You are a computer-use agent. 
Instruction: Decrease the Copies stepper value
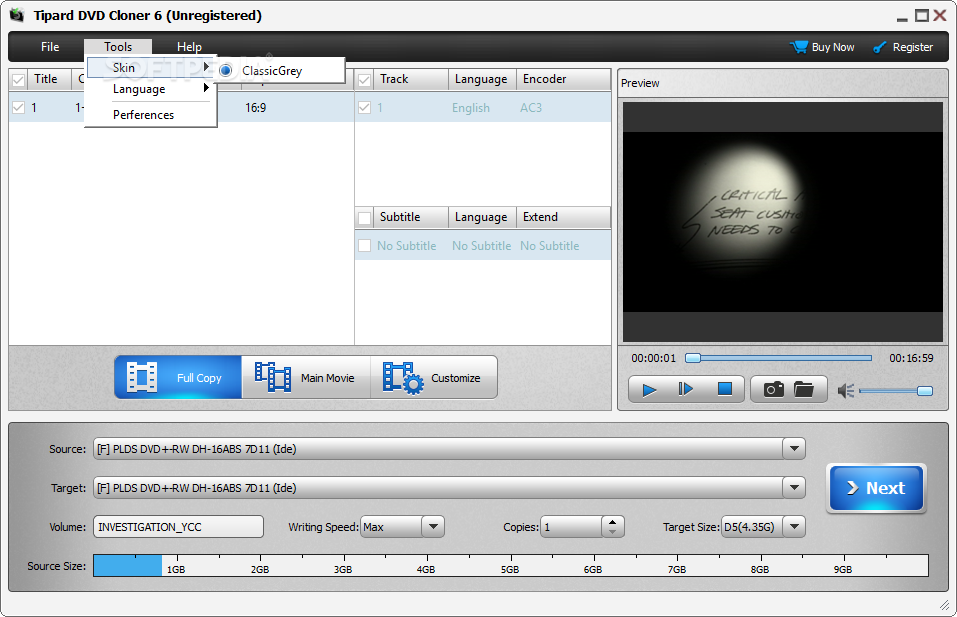click(613, 532)
